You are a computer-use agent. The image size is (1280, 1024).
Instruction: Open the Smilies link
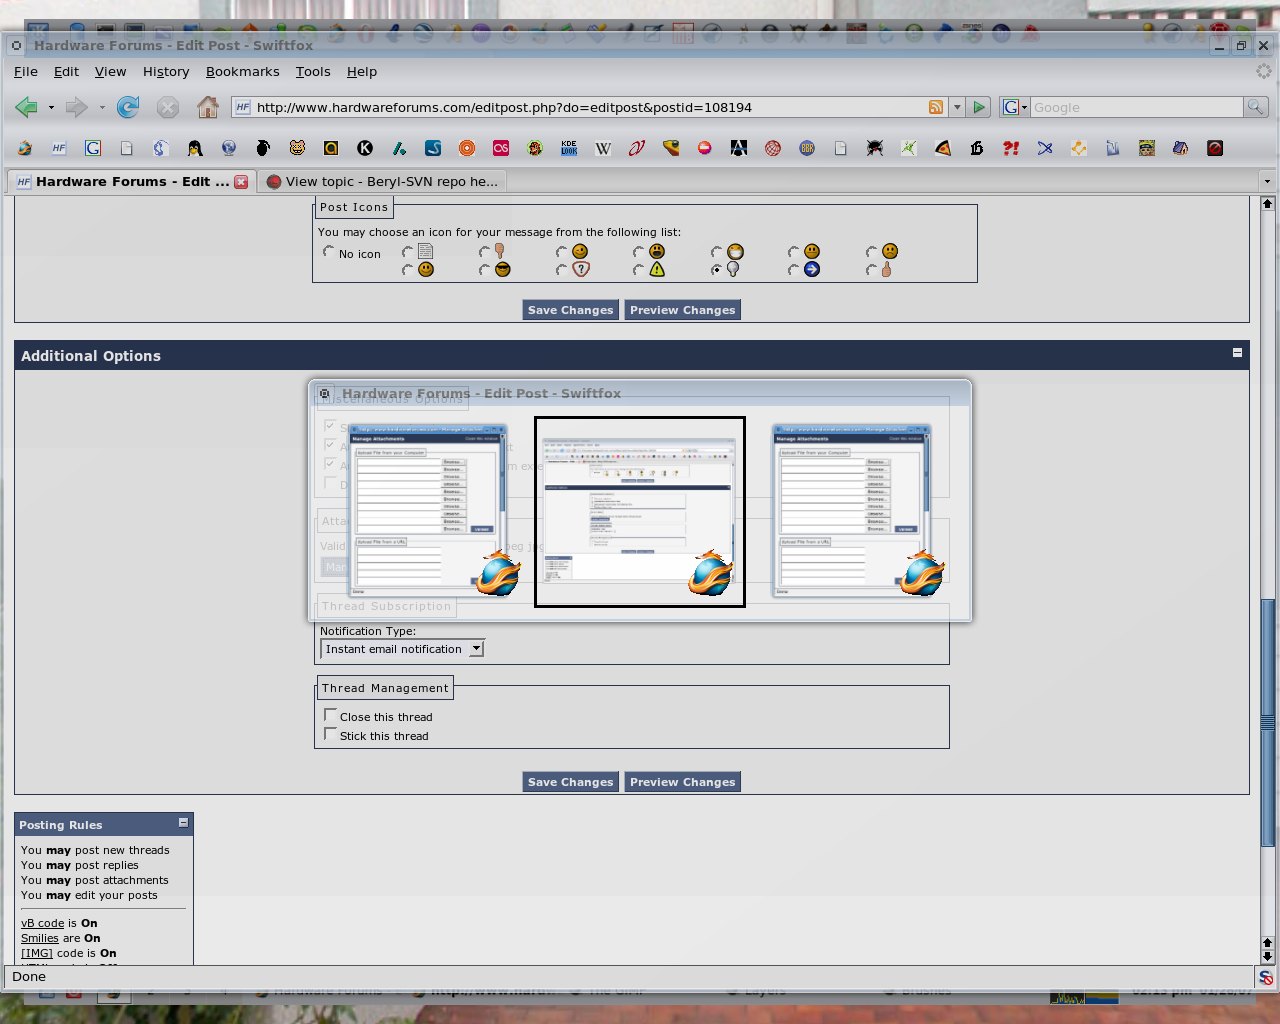pos(40,938)
